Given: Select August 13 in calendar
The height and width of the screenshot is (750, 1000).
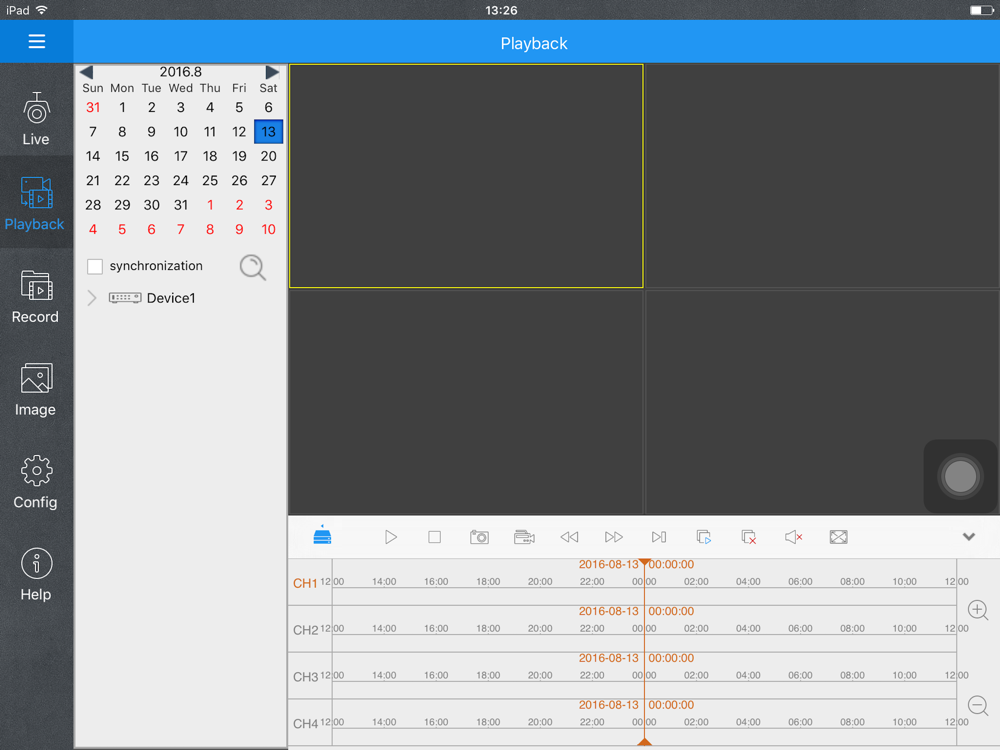Looking at the screenshot, I should coord(268,131).
